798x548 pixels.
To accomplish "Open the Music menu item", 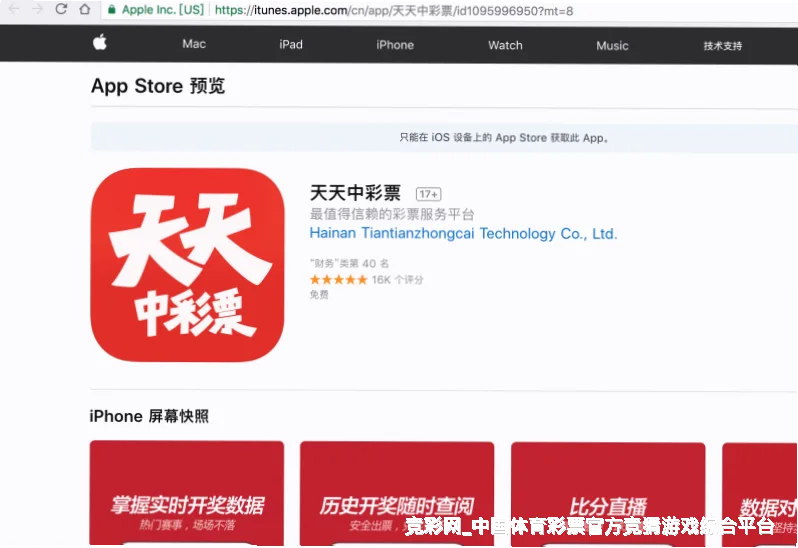I will click(x=612, y=46).
